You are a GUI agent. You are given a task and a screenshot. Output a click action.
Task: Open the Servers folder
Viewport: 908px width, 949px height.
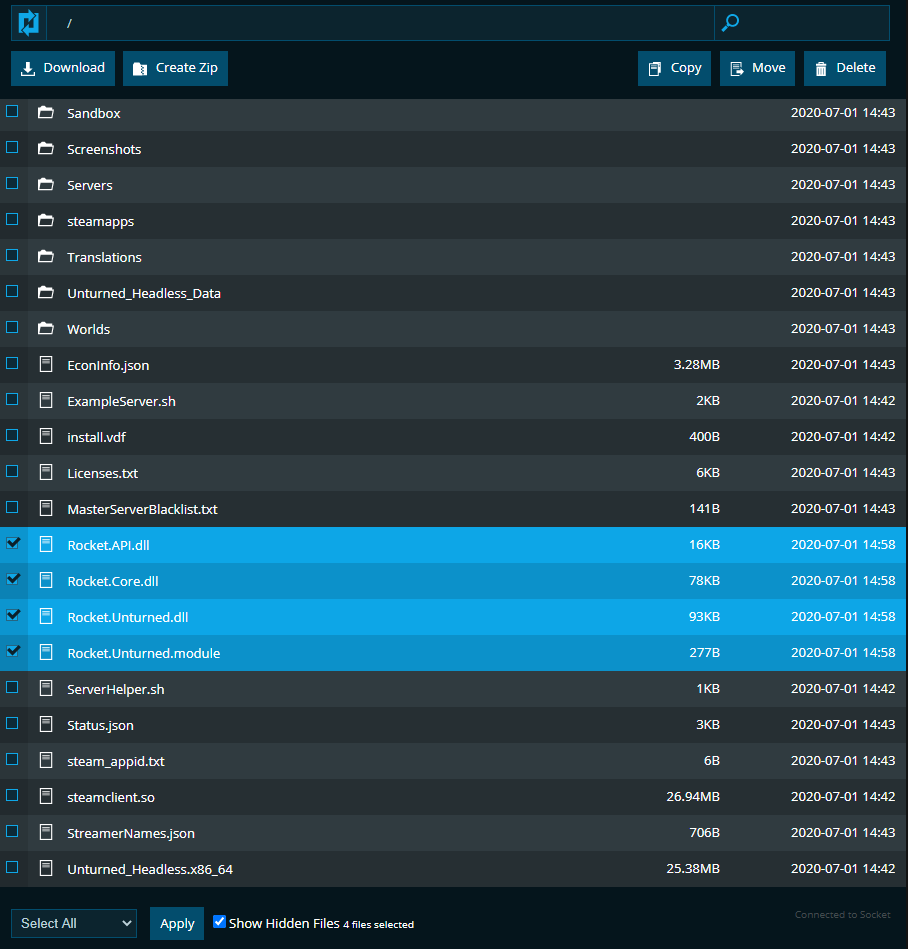[90, 185]
